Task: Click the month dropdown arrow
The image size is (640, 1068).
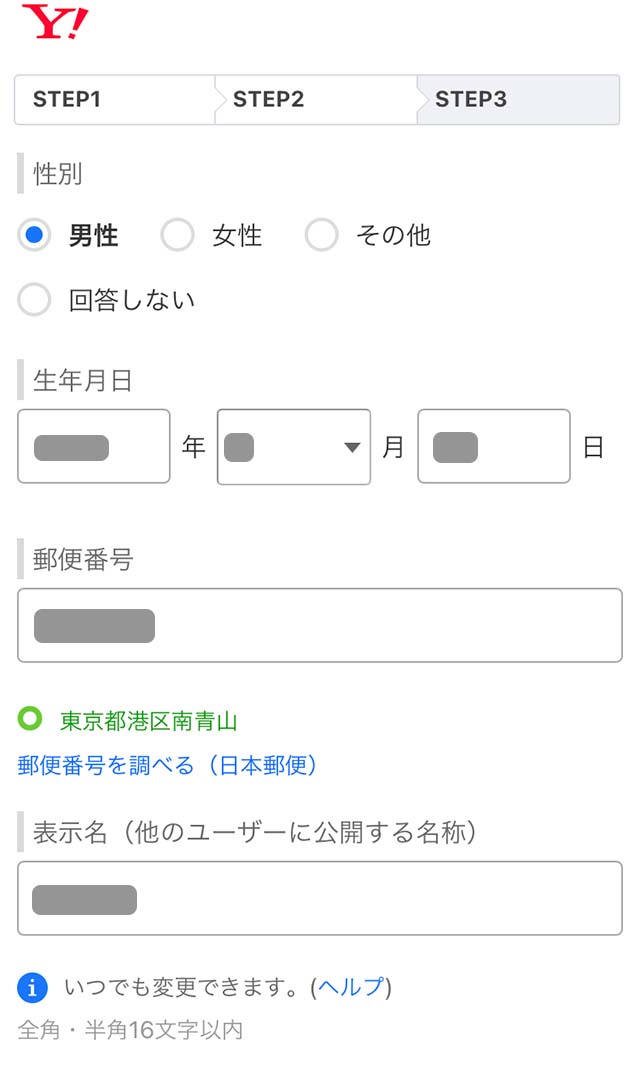Action: coord(351,447)
